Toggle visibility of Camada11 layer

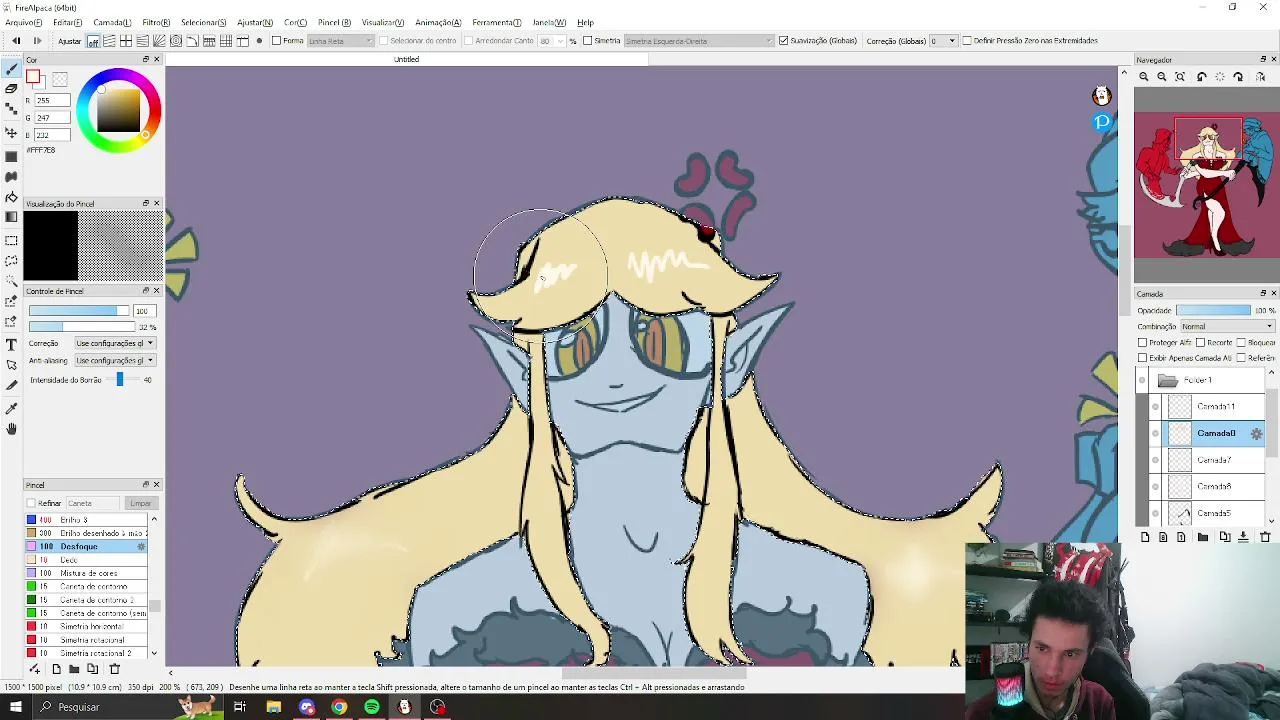[1155, 407]
